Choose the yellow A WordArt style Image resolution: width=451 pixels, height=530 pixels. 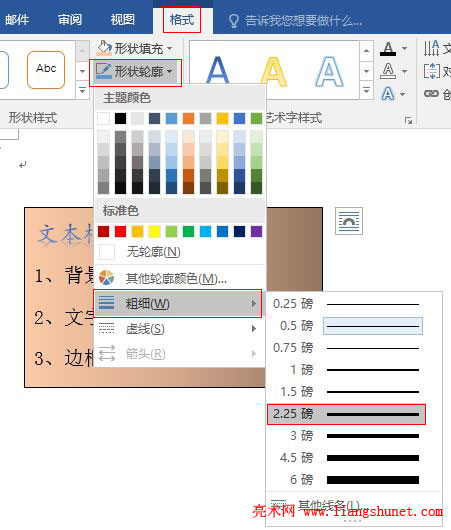pyautogui.click(x=273, y=71)
